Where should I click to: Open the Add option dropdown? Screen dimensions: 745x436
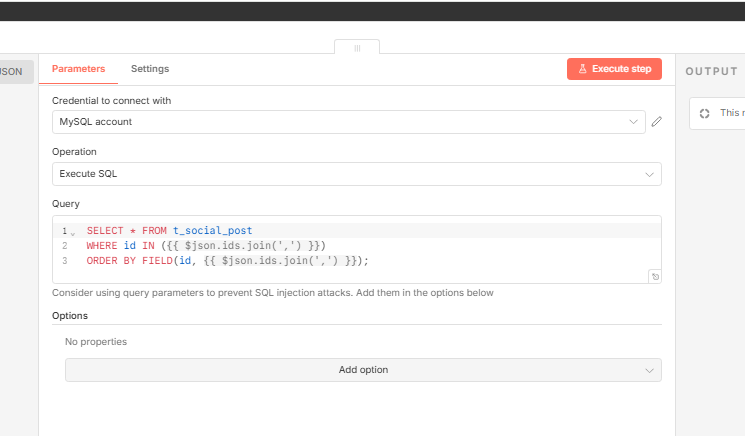pos(362,370)
